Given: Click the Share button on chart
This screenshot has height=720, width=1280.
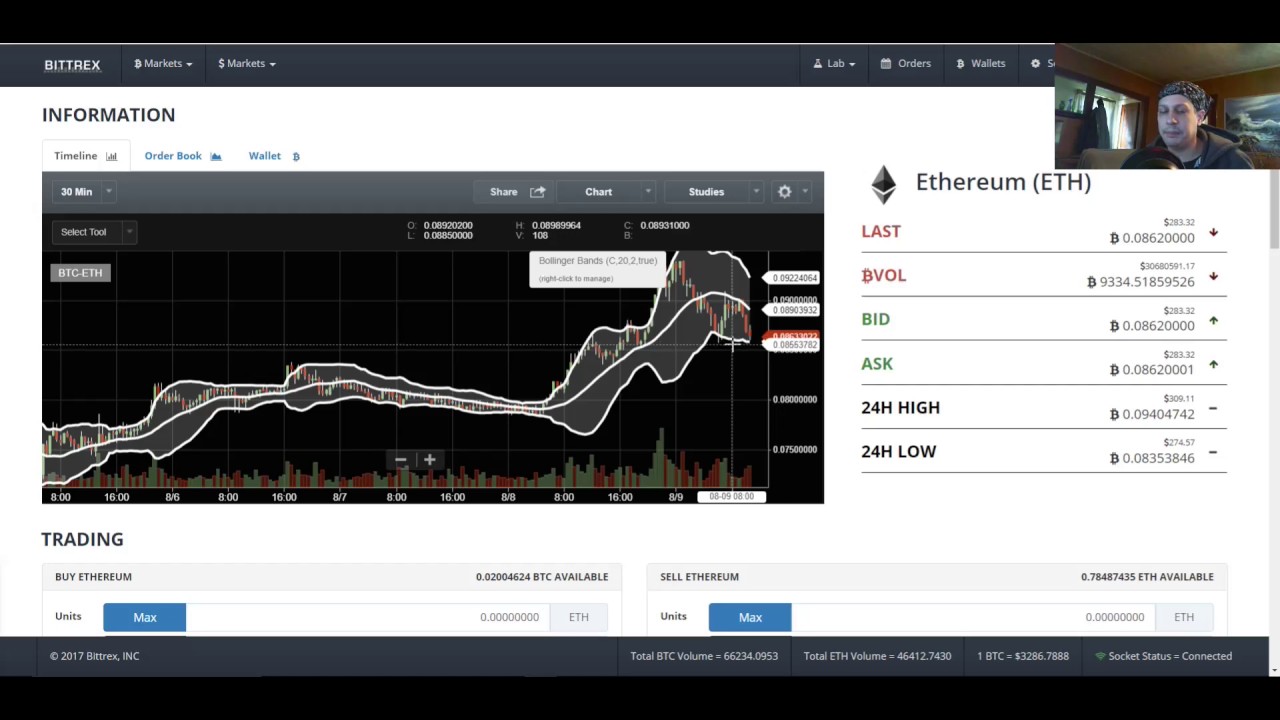Looking at the screenshot, I should [516, 192].
